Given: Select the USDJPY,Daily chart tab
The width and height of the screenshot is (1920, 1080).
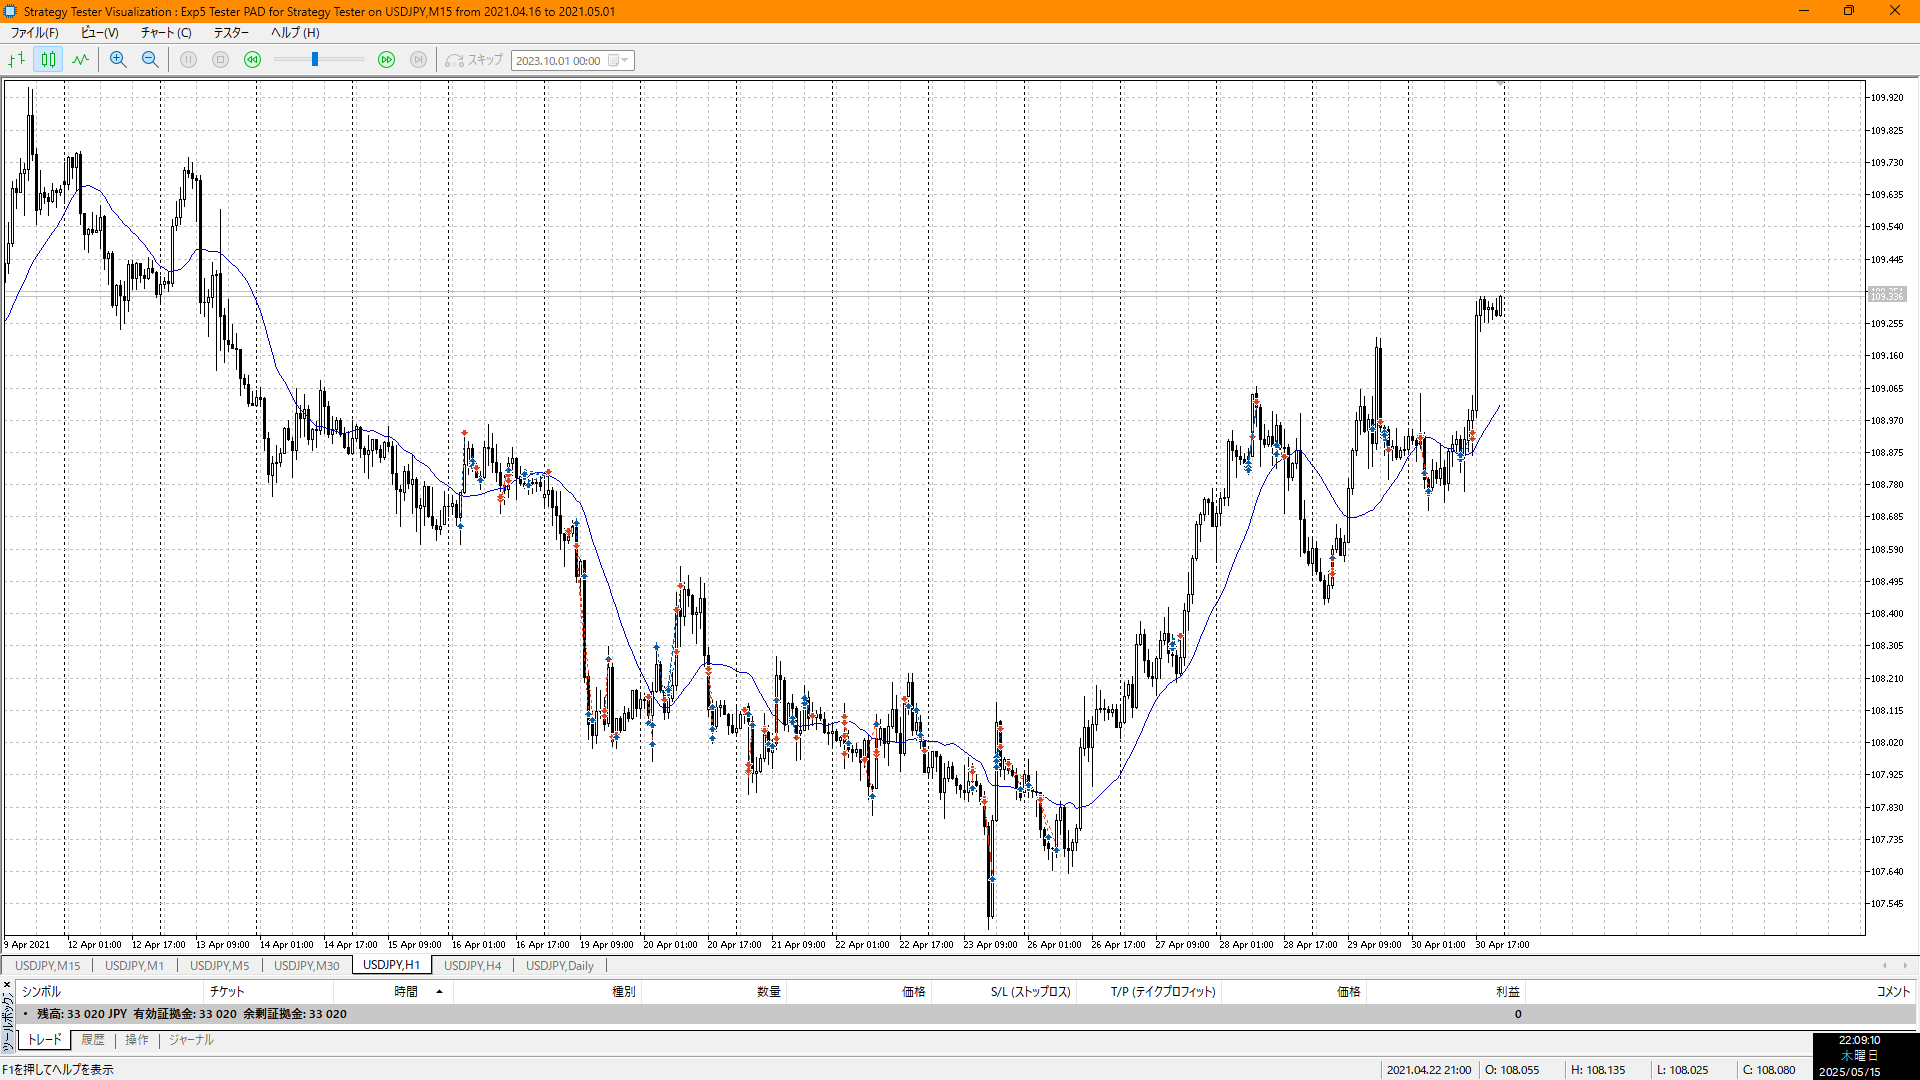Looking at the screenshot, I should [559, 966].
